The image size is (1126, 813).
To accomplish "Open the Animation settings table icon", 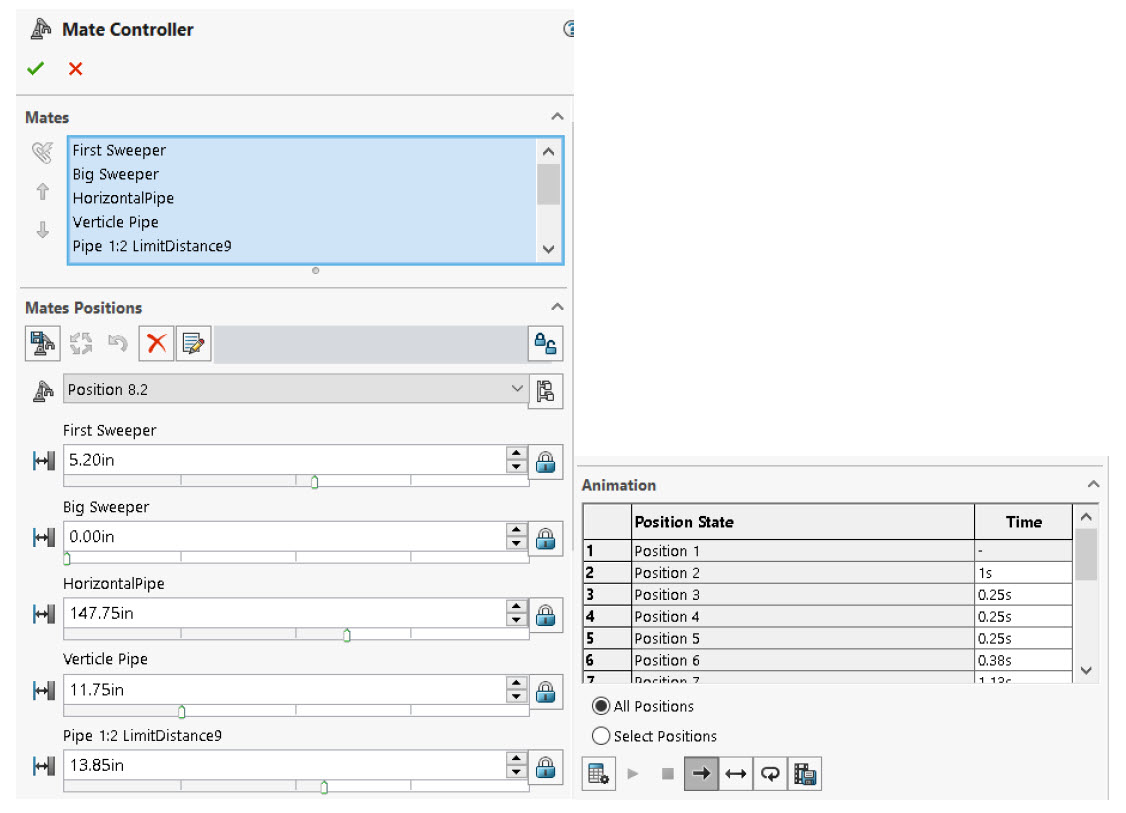I will tap(598, 772).
